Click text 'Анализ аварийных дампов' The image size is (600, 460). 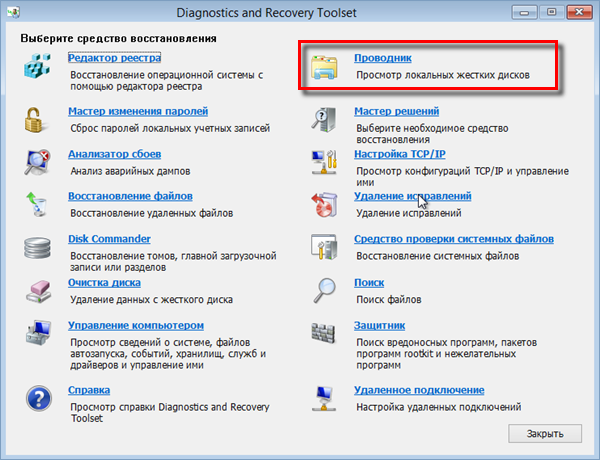point(130,171)
